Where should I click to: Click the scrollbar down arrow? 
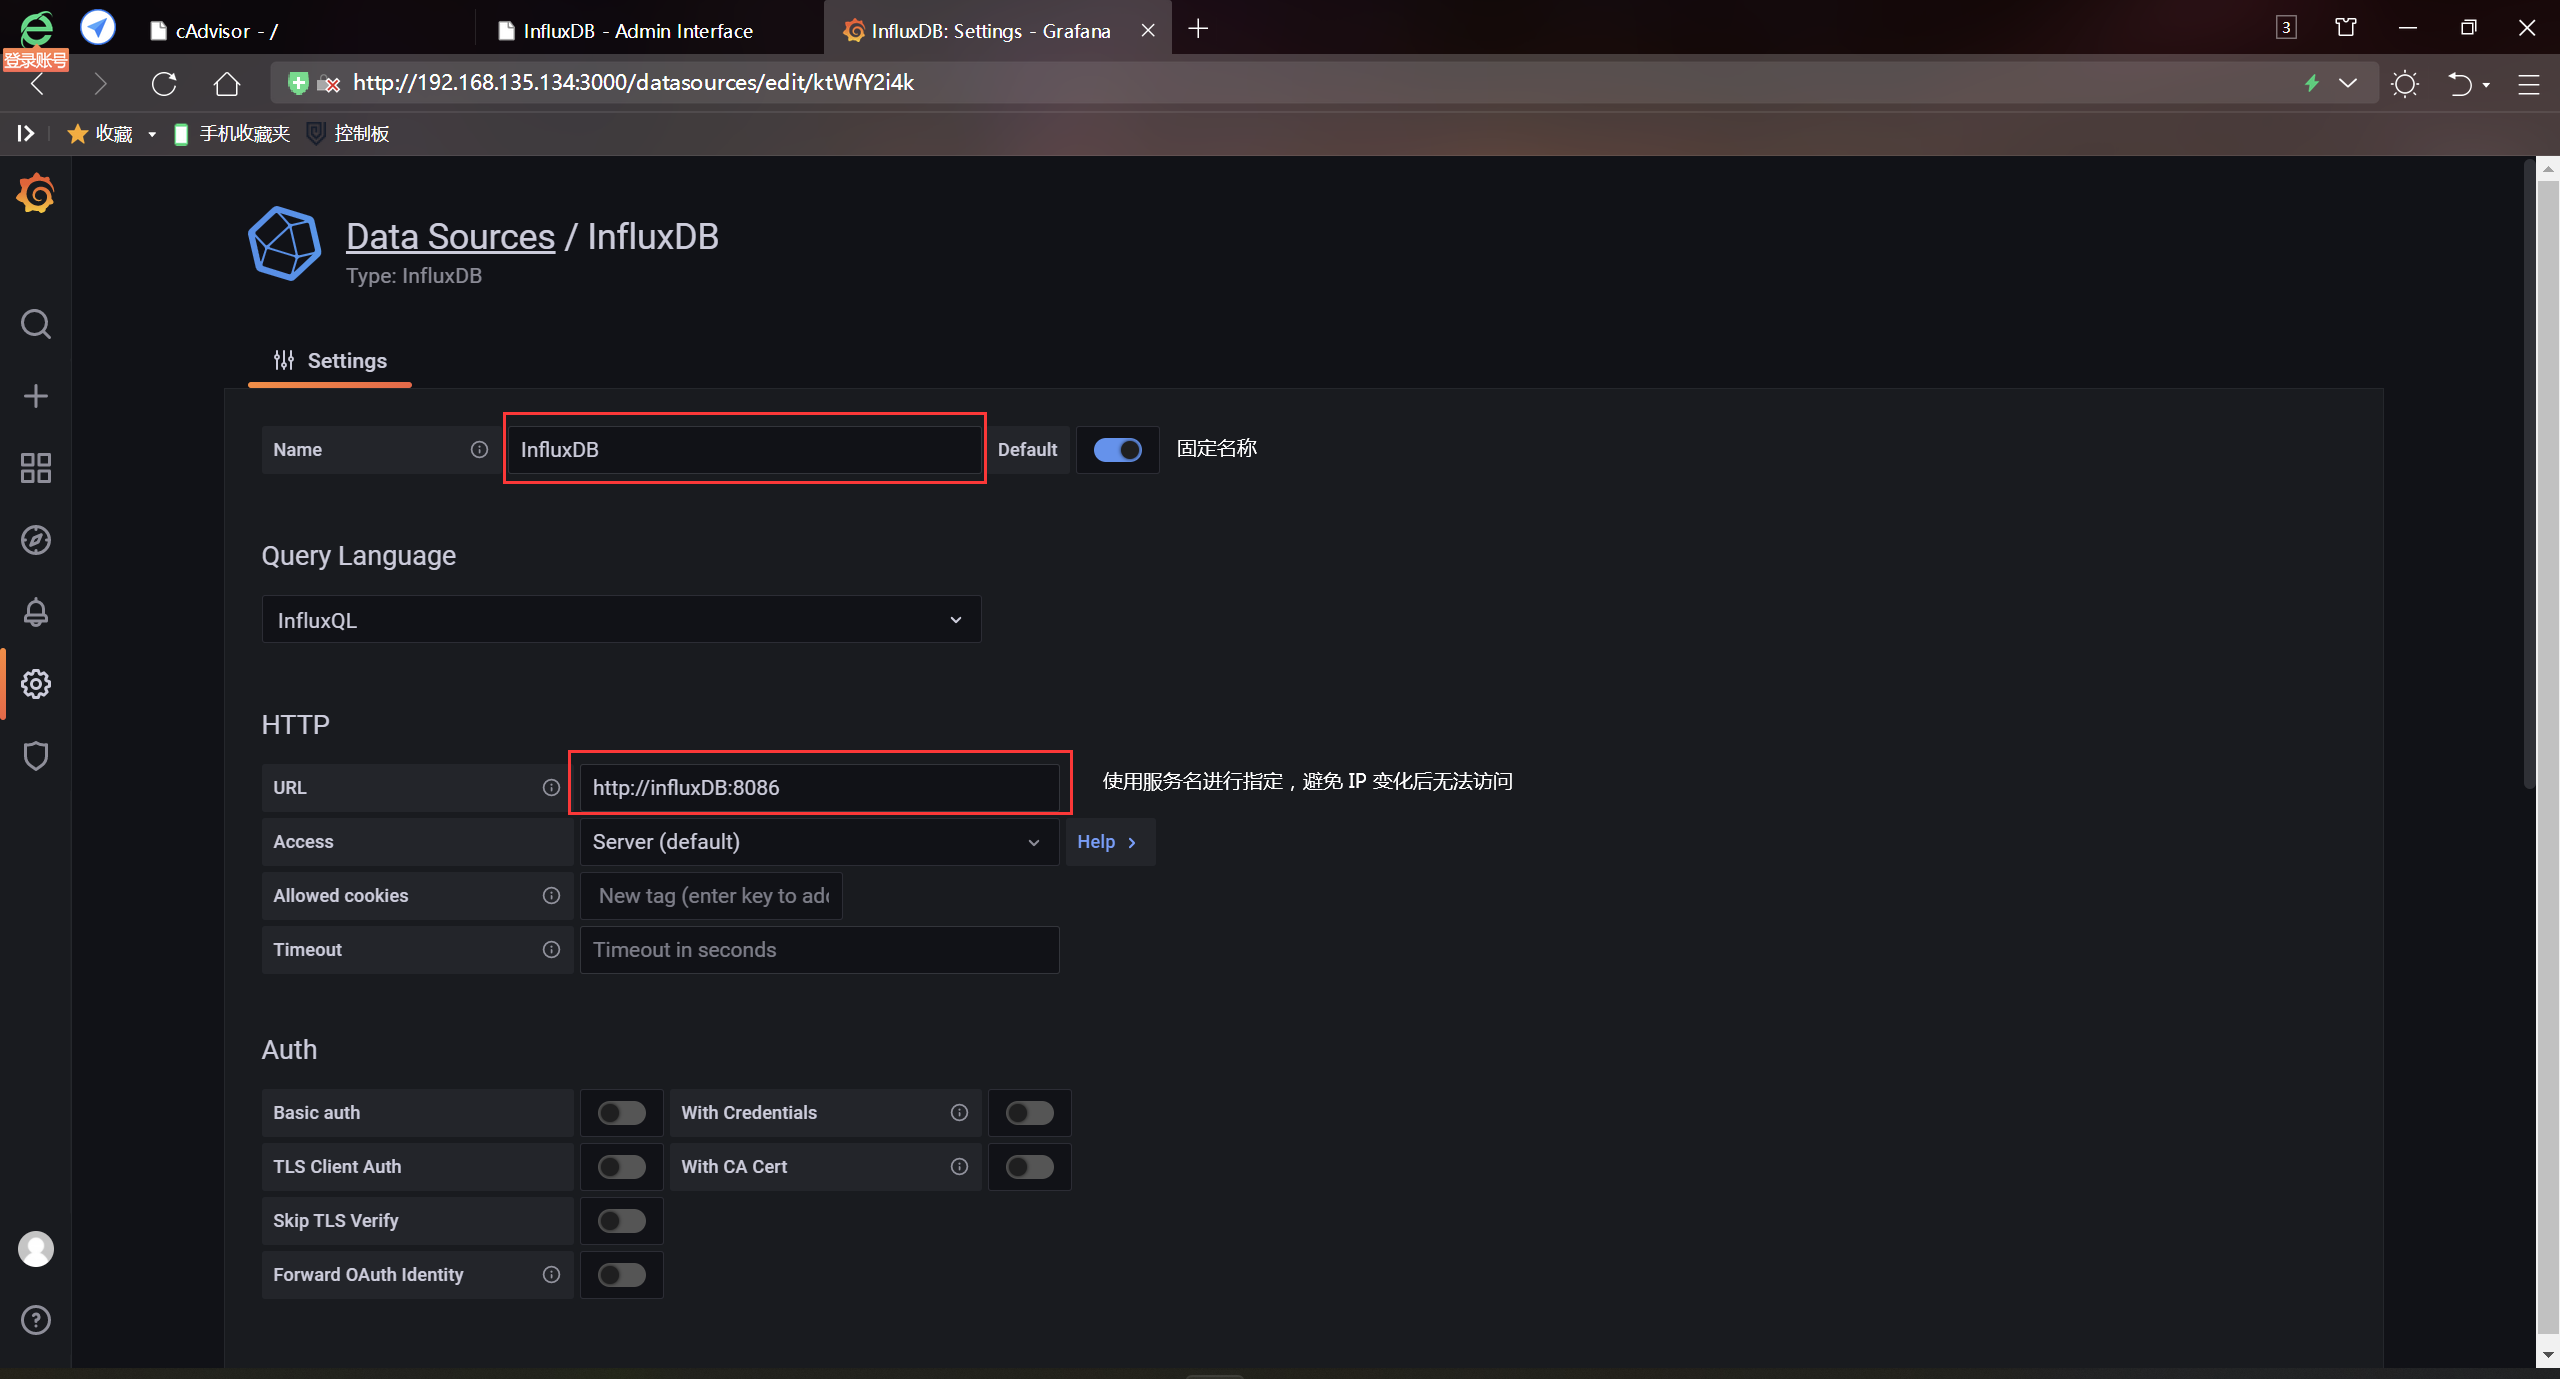coord(2547,1356)
